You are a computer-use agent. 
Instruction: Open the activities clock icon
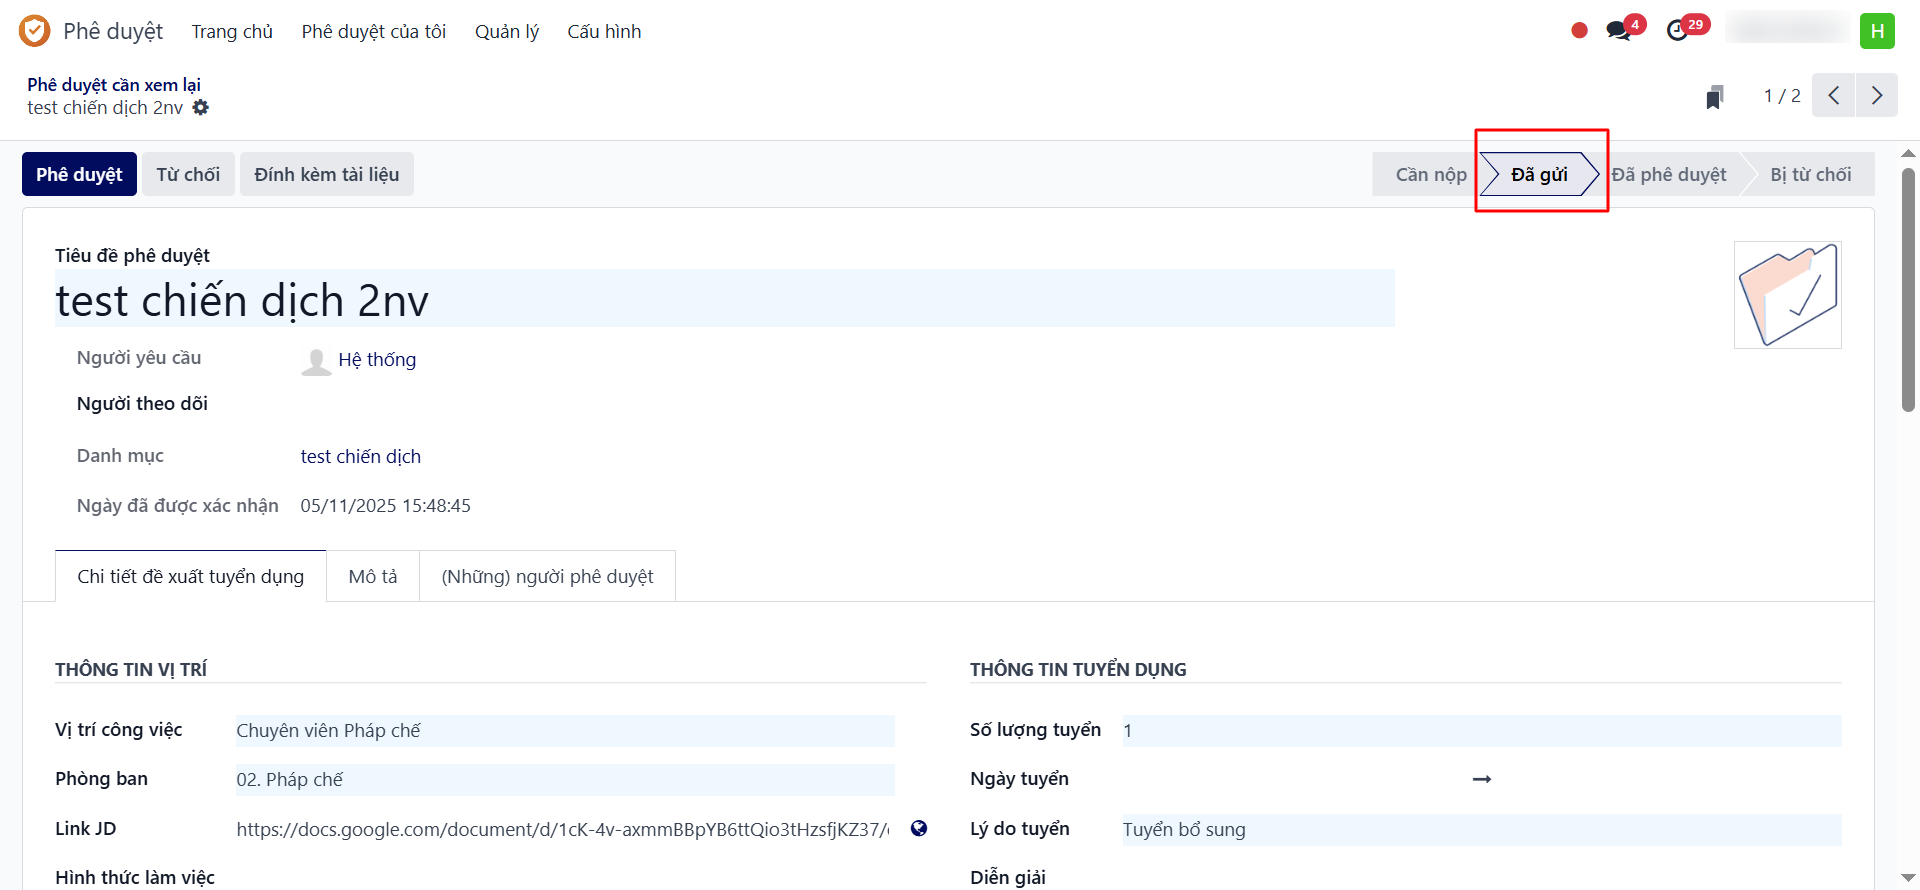[1678, 31]
